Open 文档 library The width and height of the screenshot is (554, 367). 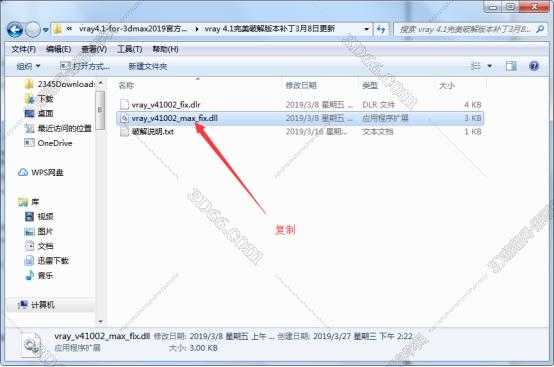pyautogui.click(x=45, y=246)
